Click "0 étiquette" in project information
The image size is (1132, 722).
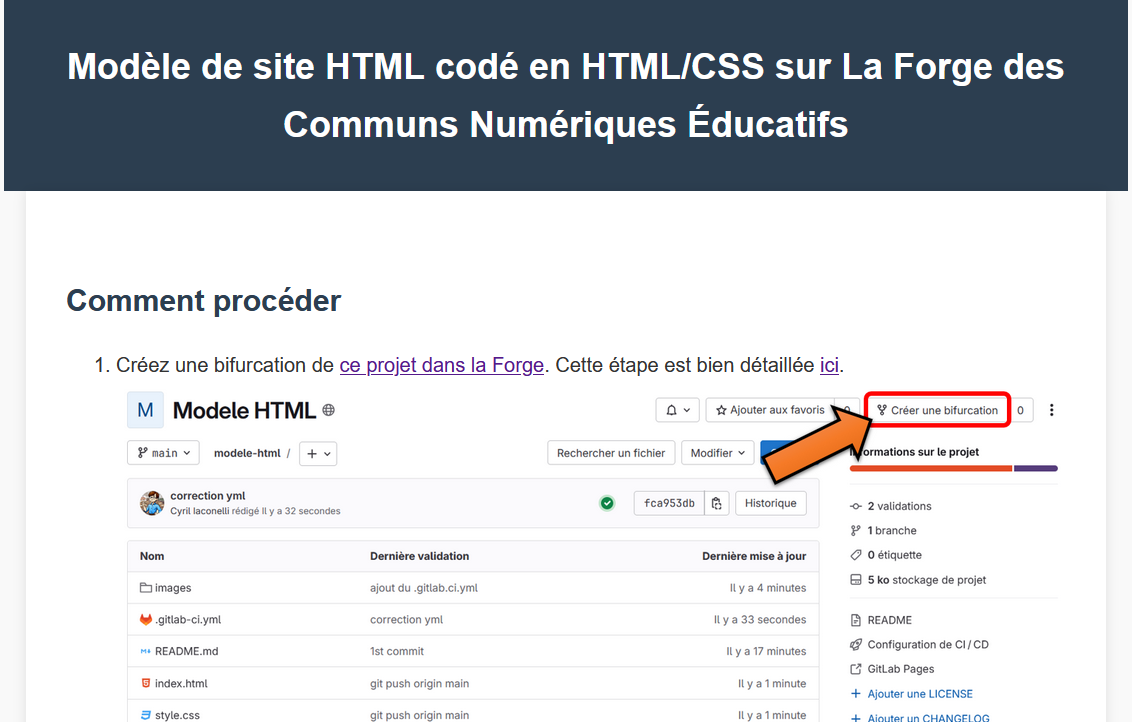(x=894, y=555)
